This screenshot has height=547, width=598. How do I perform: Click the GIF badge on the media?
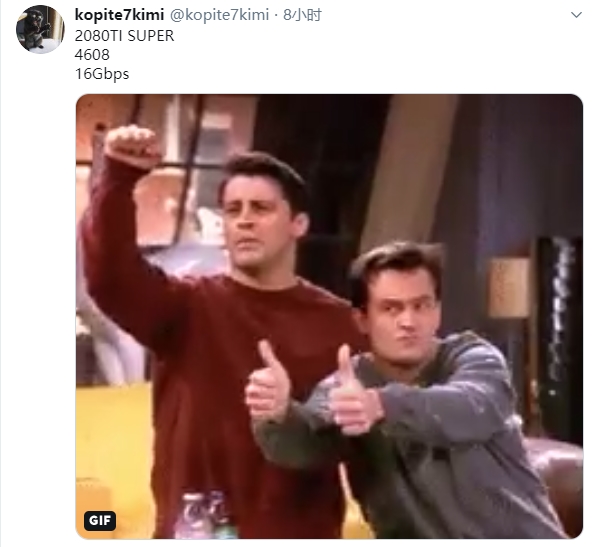coord(100,520)
